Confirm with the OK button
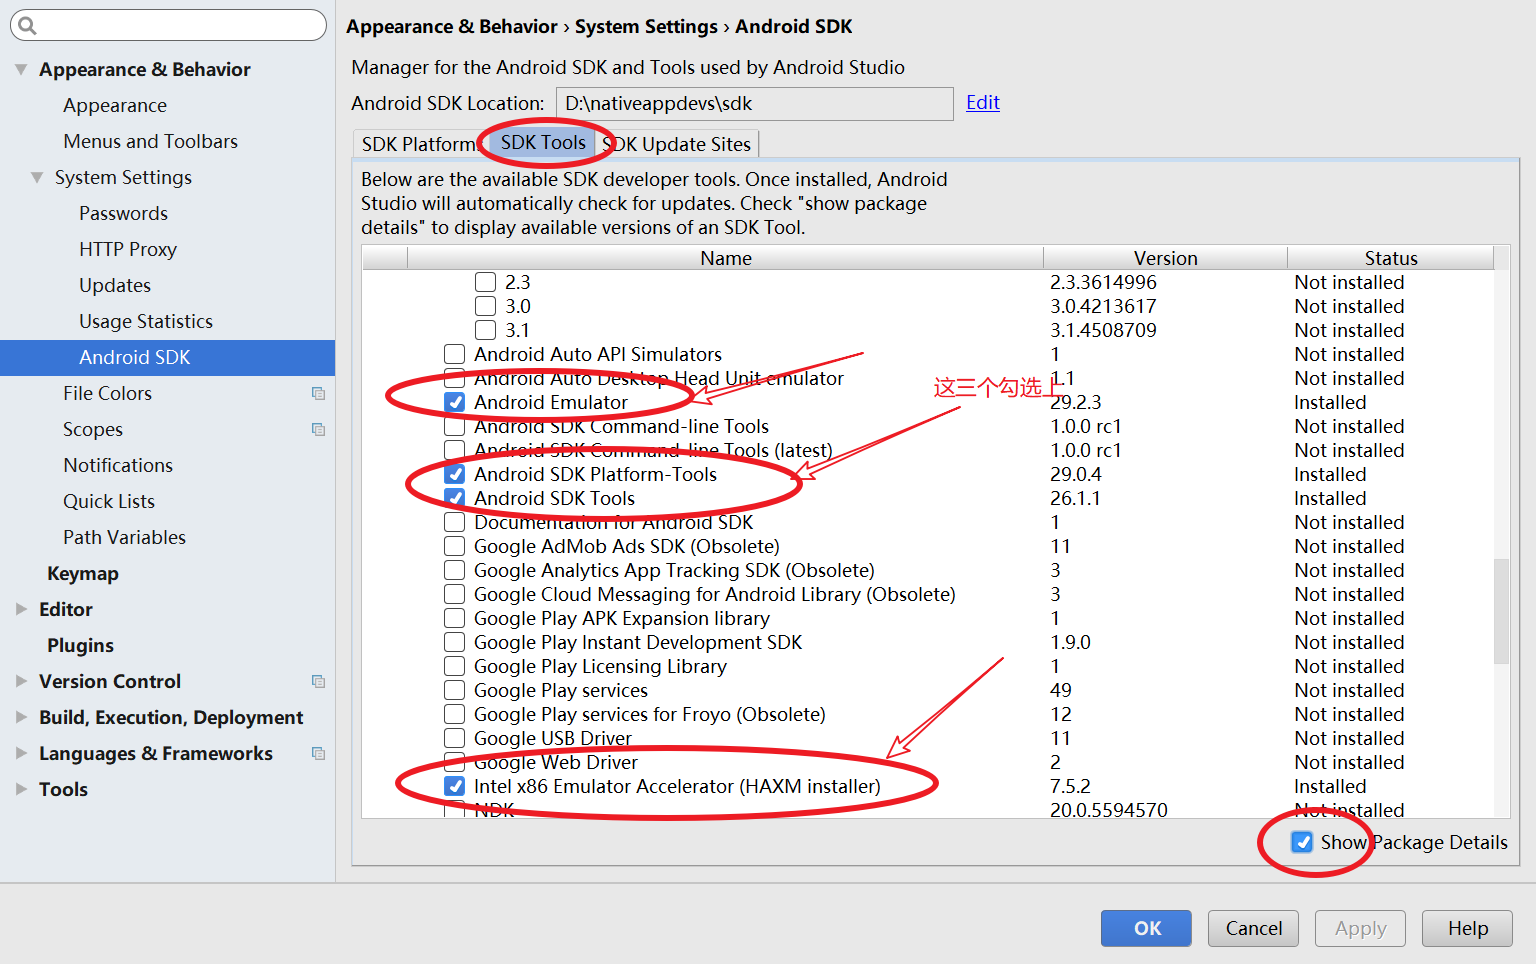The image size is (1536, 964). [1146, 928]
